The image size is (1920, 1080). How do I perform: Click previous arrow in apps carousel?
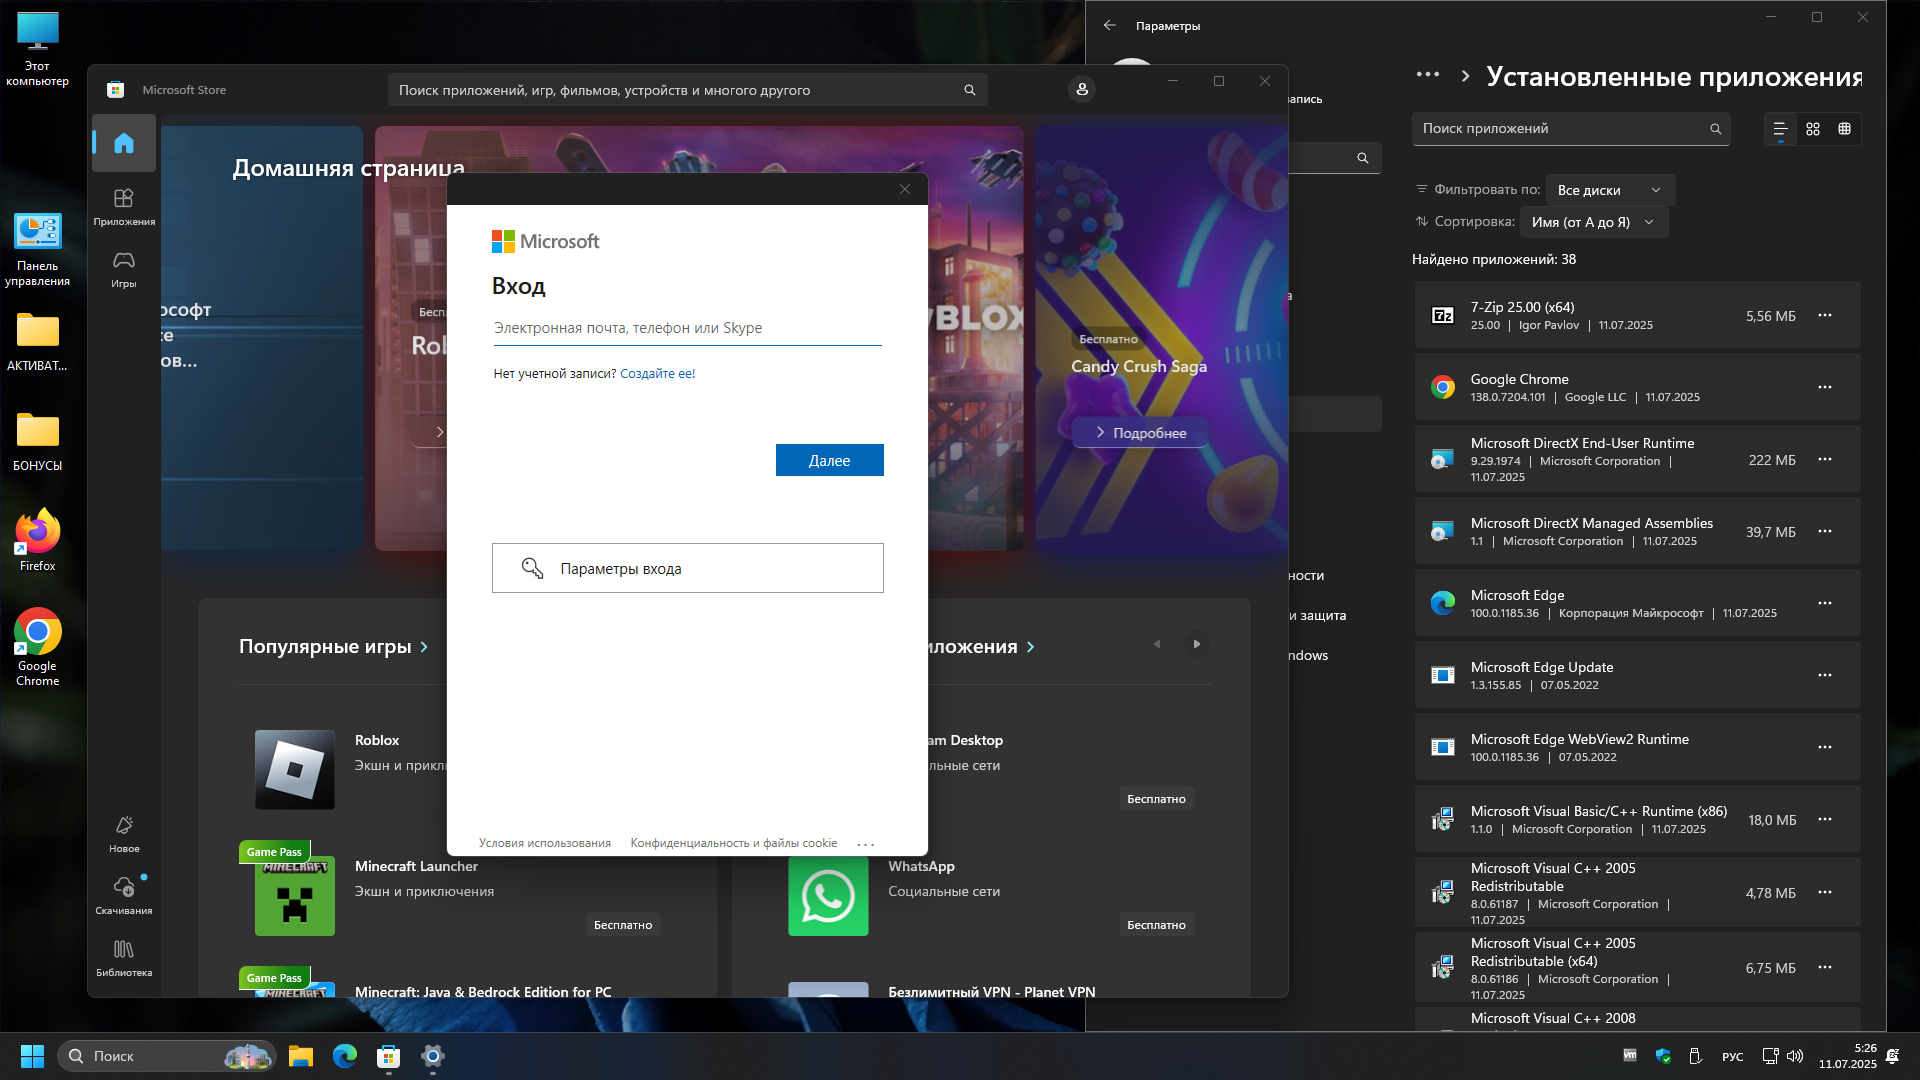(1157, 644)
